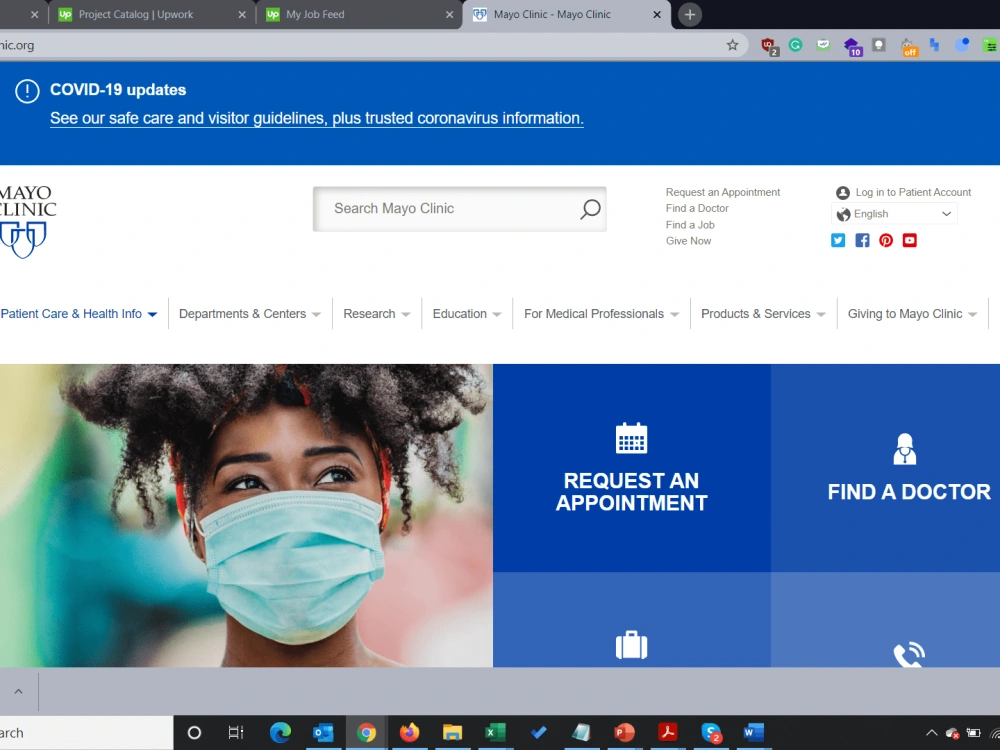Expand the downloads bar chevron
The height and width of the screenshot is (750, 1000).
point(18,691)
